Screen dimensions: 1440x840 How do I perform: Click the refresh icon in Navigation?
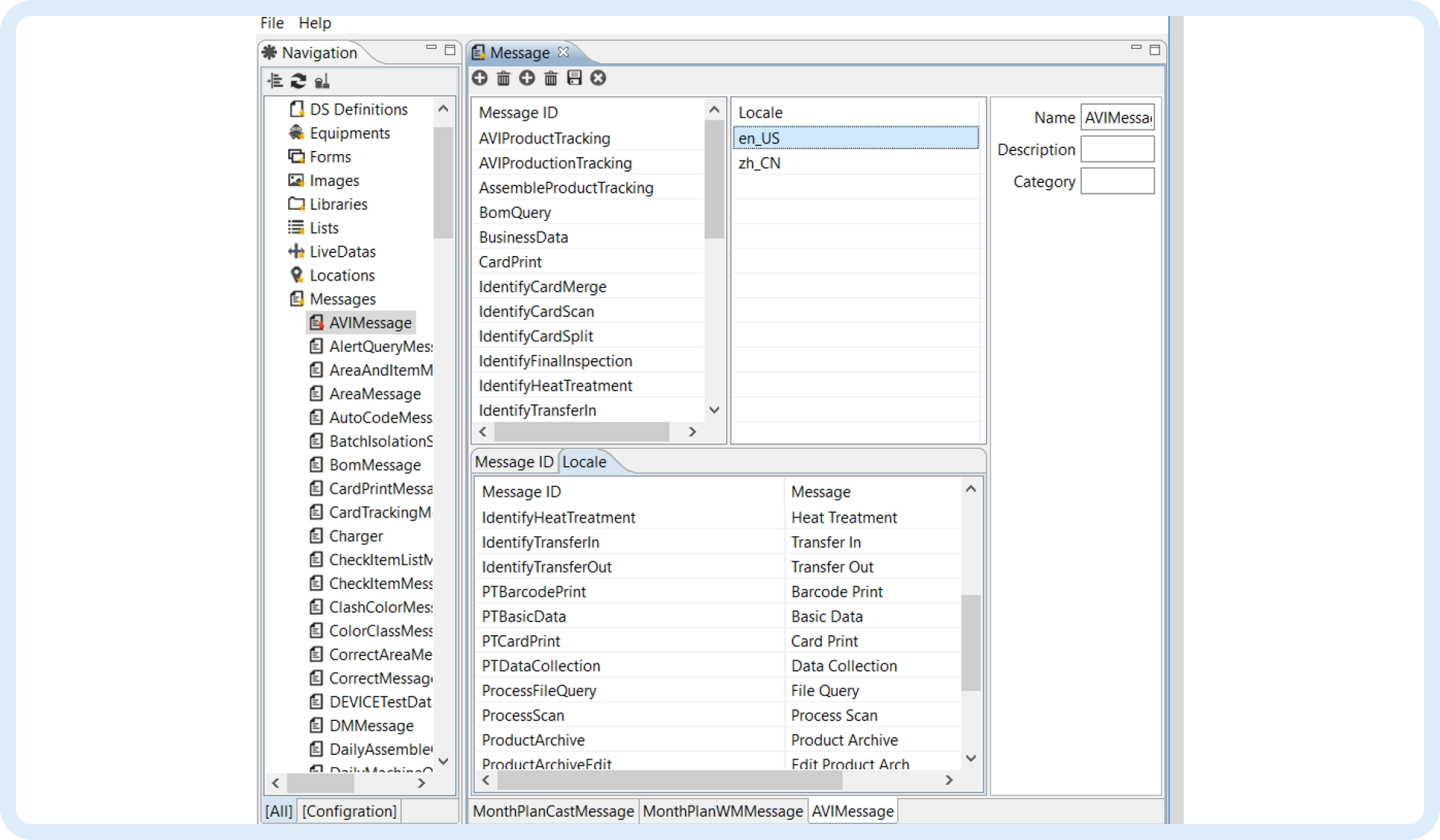pos(298,81)
